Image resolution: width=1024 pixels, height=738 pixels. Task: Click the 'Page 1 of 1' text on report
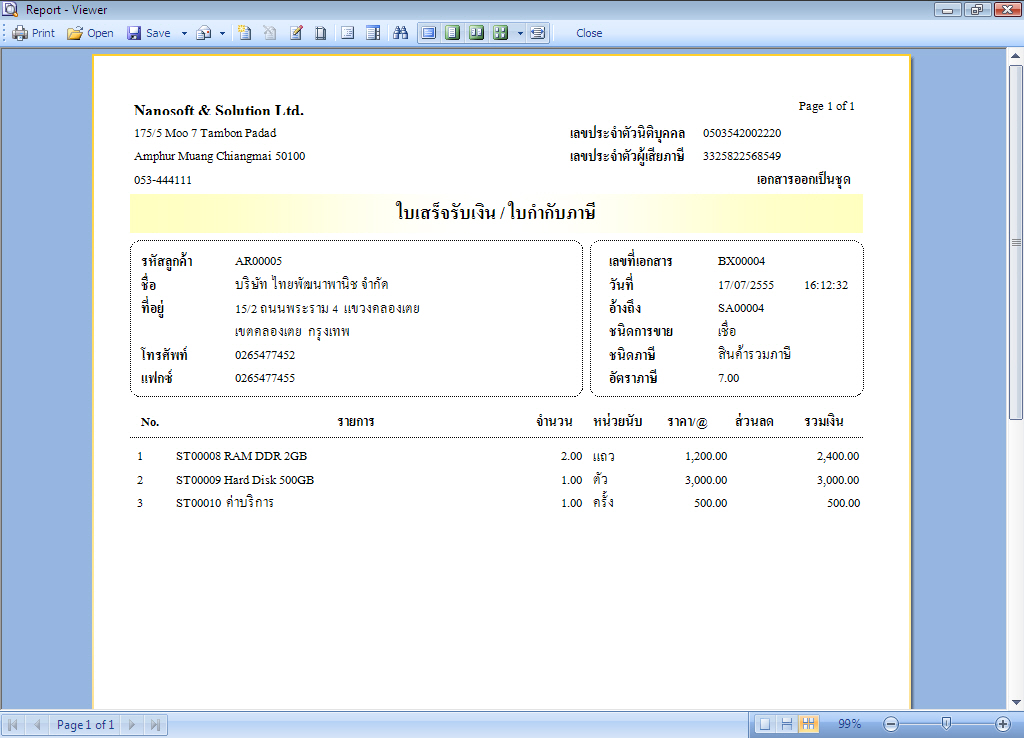[x=826, y=106]
